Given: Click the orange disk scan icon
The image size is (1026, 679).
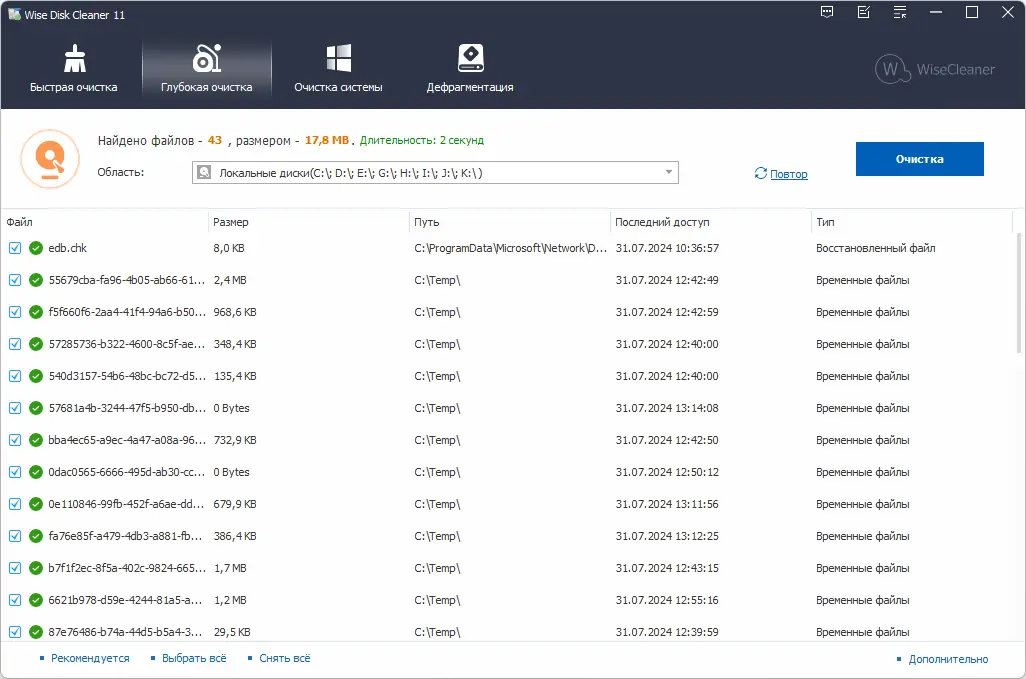Looking at the screenshot, I should tap(49, 158).
